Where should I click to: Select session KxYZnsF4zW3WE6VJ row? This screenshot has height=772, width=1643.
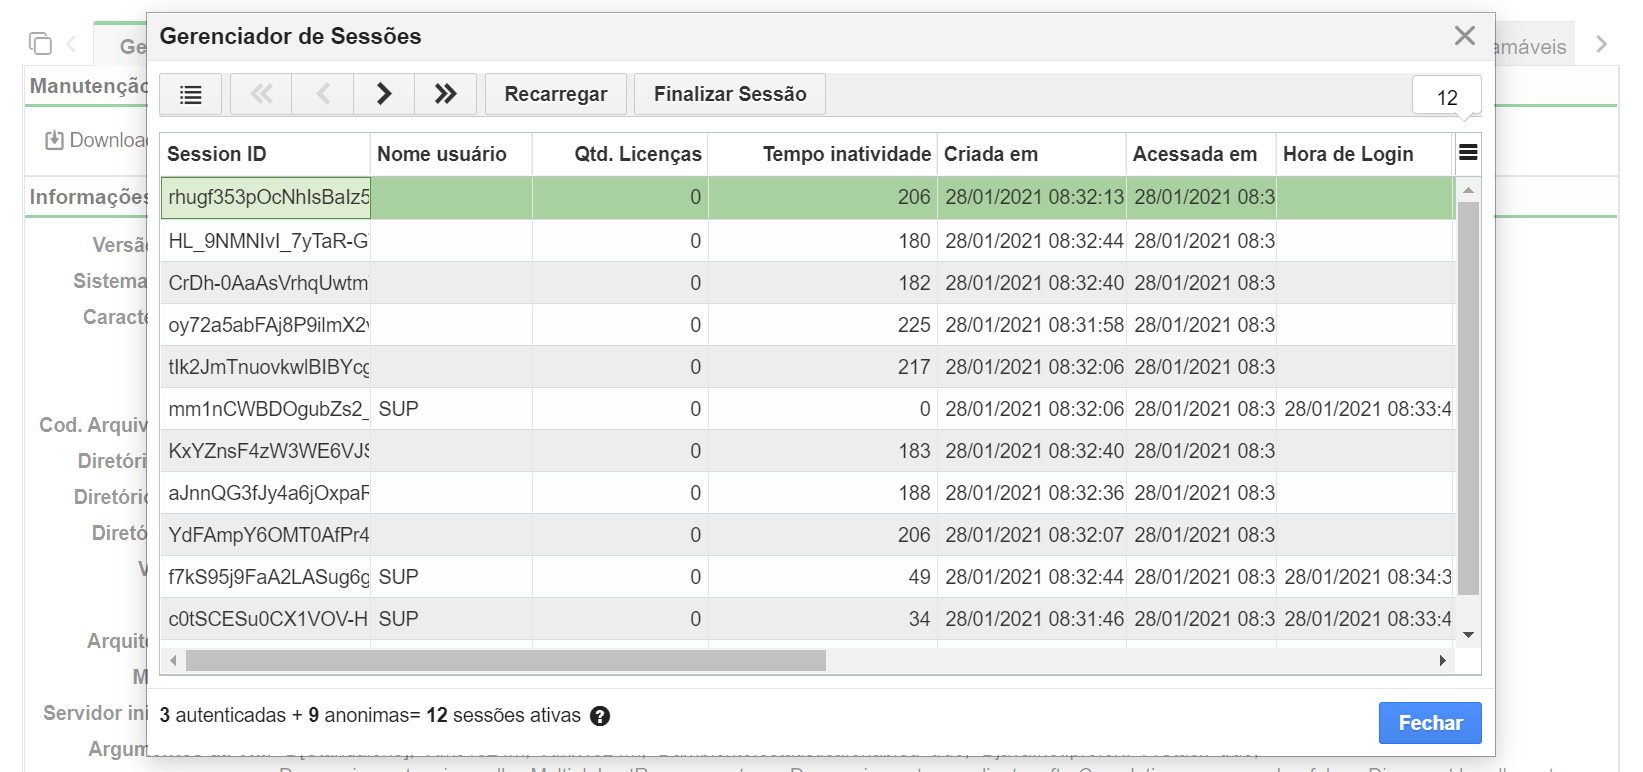pos(807,451)
